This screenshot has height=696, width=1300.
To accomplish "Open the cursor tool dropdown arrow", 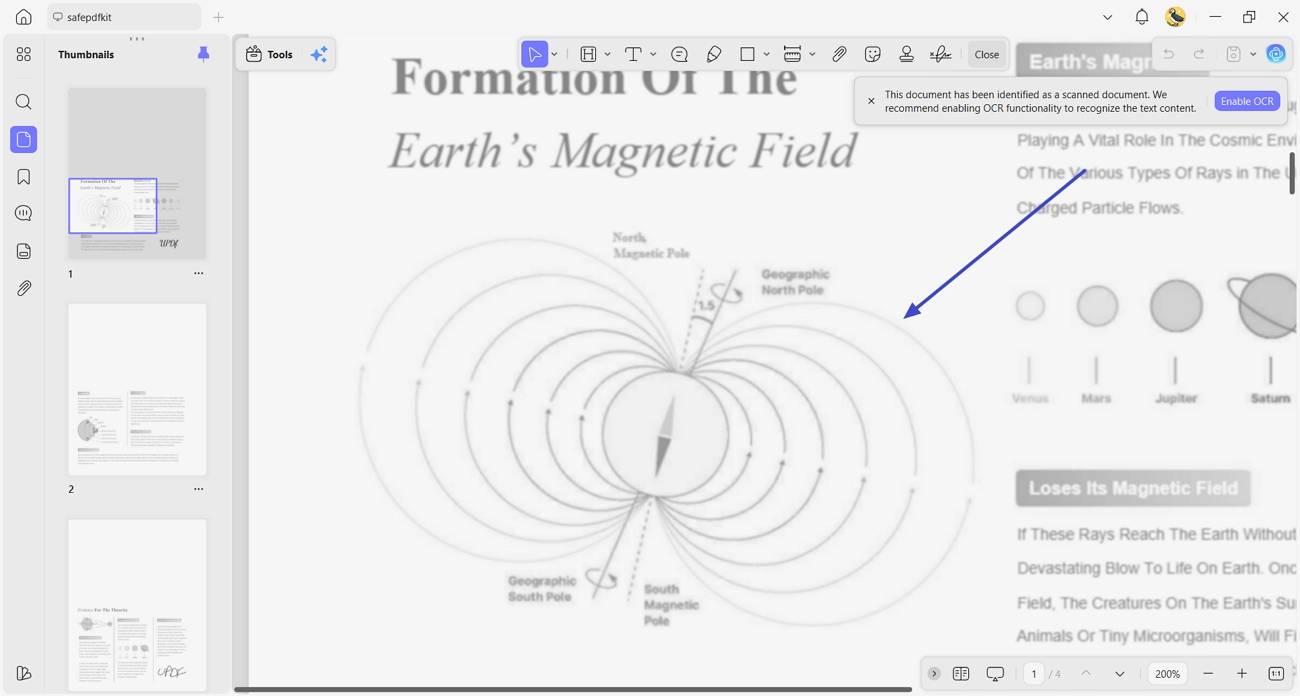I will click(x=554, y=55).
